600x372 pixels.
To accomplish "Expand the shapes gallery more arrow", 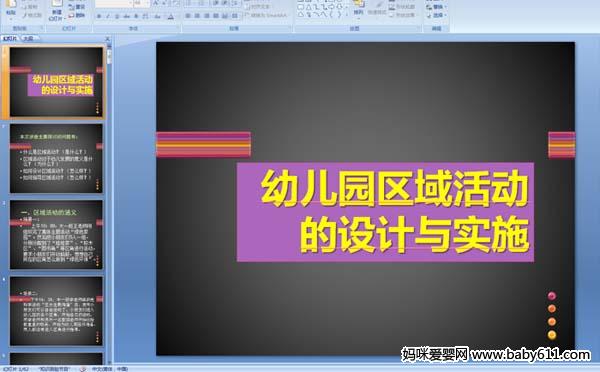I will click(x=346, y=16).
